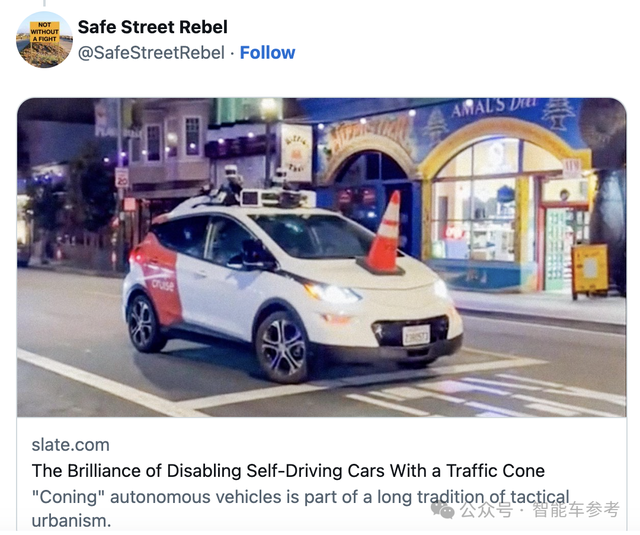Click the @SafeStreetRebel handle
This screenshot has height=535, width=640.
tap(151, 53)
